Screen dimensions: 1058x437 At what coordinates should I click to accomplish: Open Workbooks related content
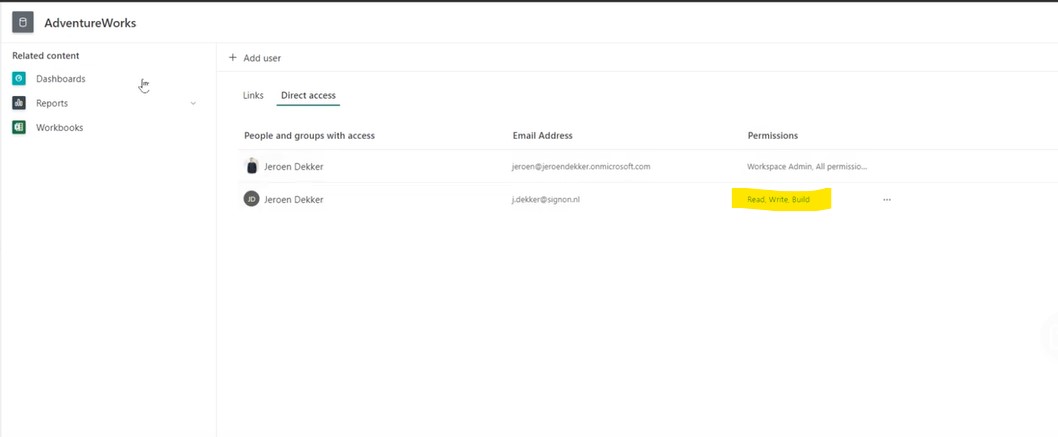(59, 128)
